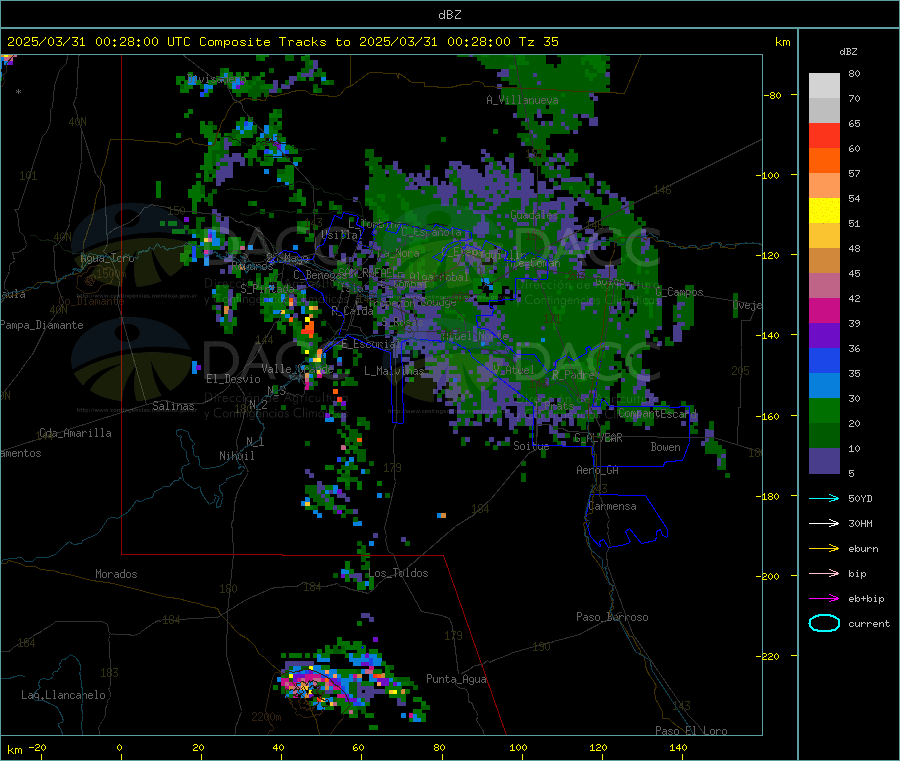Viewport: 900px width, 761px height.
Task: Click the Paso_Barroso map label
Action: point(612,617)
